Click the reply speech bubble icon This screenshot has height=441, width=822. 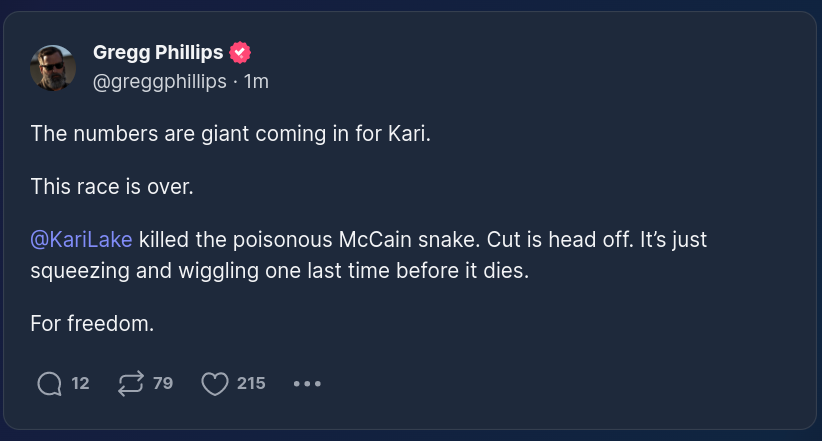[48, 383]
